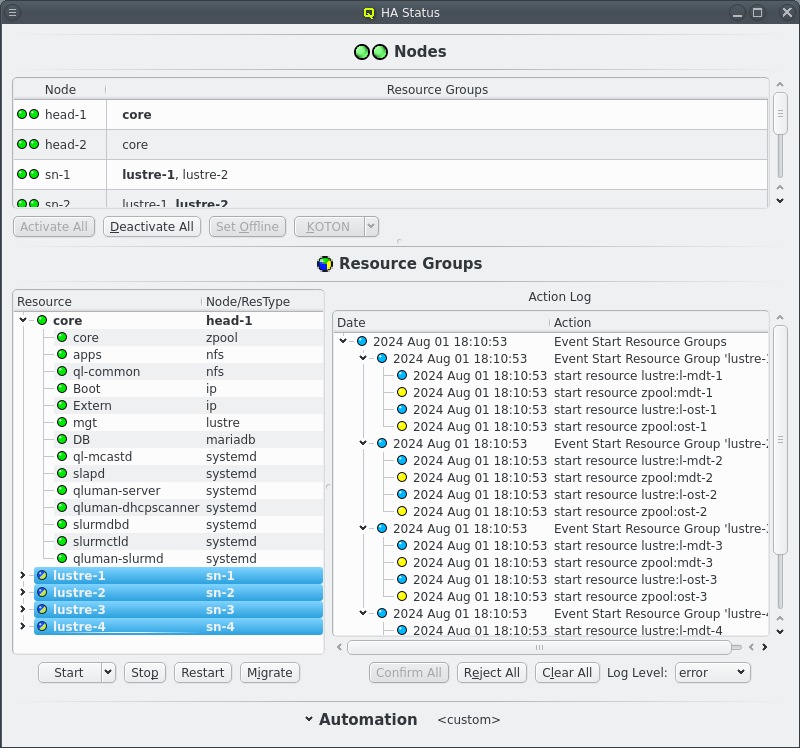Expand the lustre-3 resource group
The height and width of the screenshot is (748, 800).
coord(22,609)
